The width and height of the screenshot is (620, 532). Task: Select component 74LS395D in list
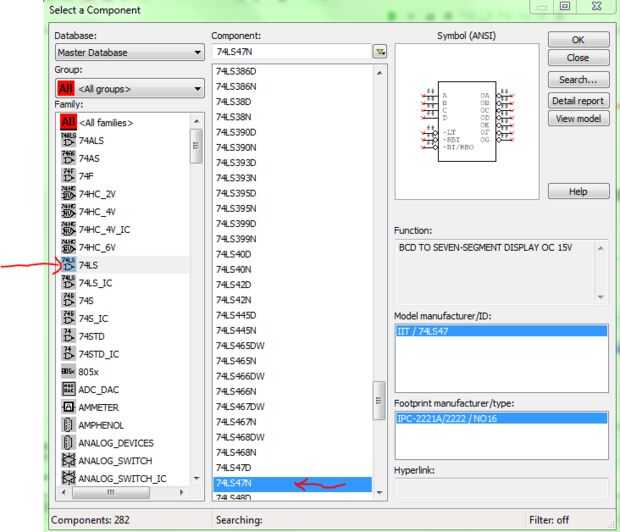click(236, 193)
